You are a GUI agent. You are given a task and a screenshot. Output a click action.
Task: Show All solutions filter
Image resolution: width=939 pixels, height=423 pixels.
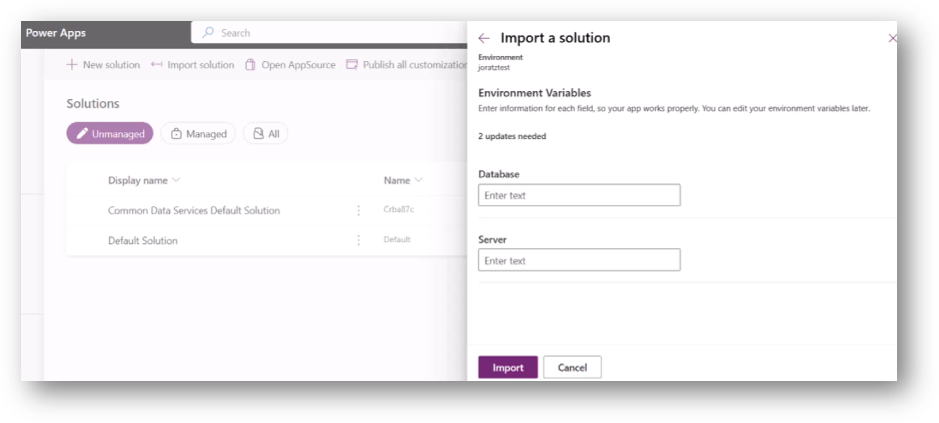[x=265, y=134]
